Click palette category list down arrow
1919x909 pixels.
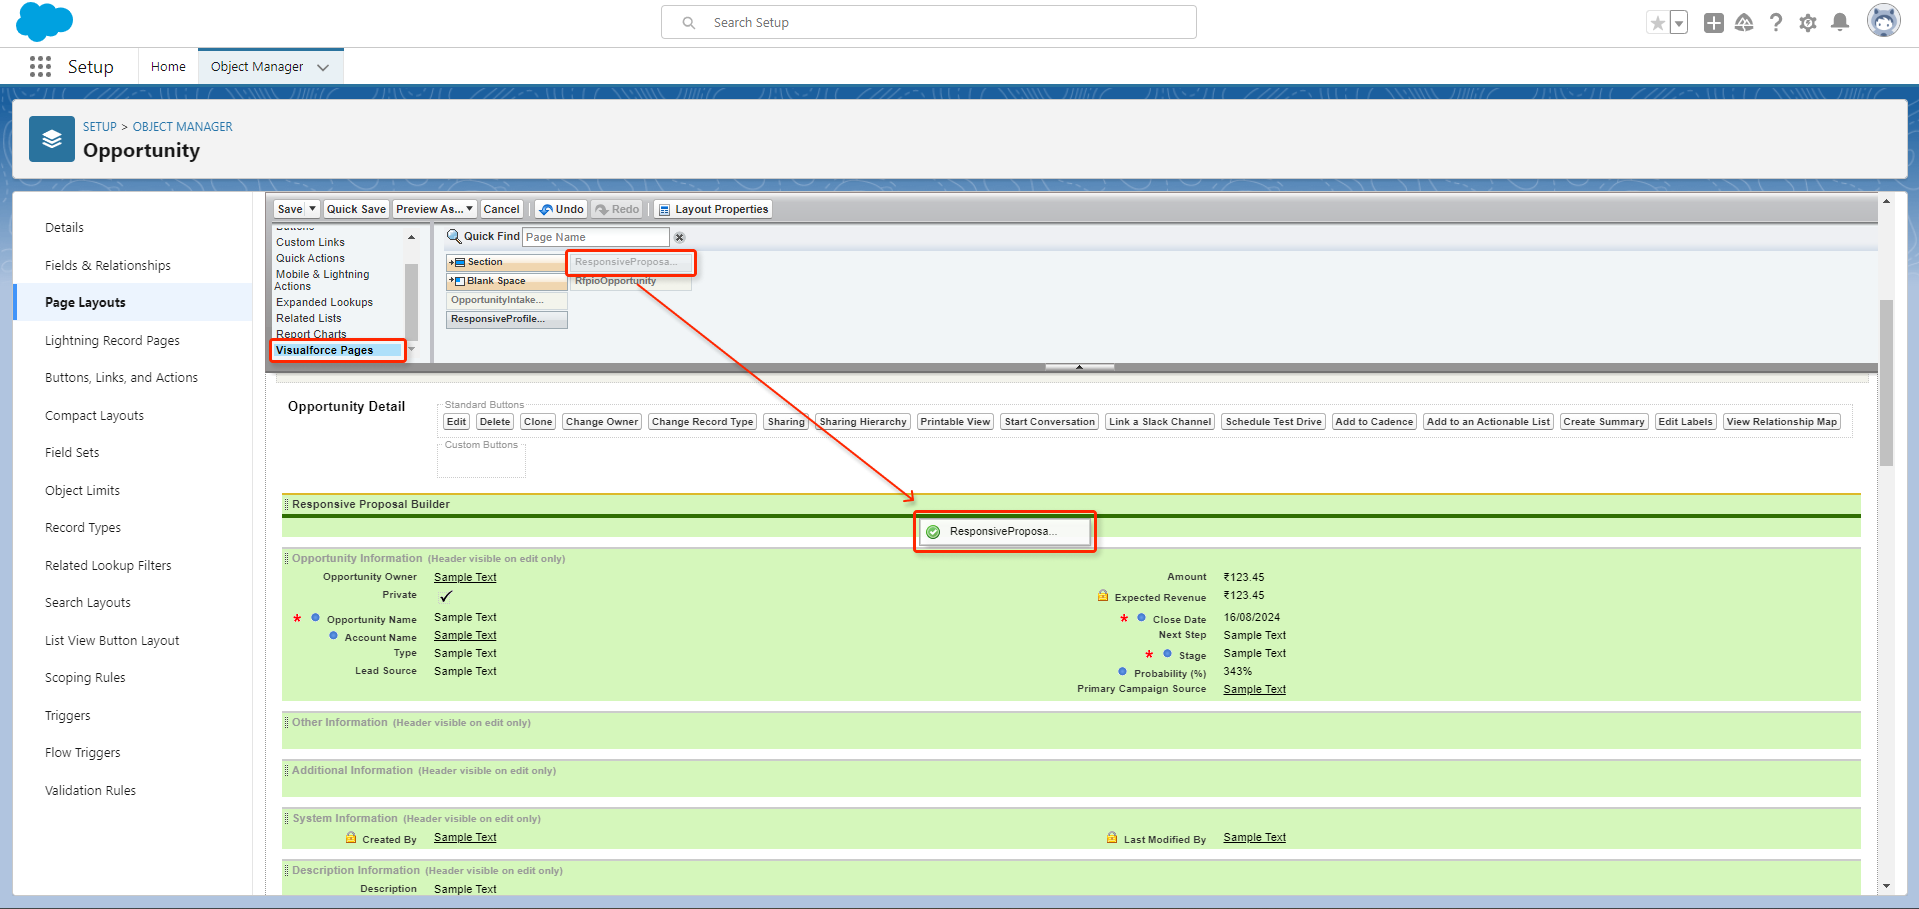[x=411, y=350]
